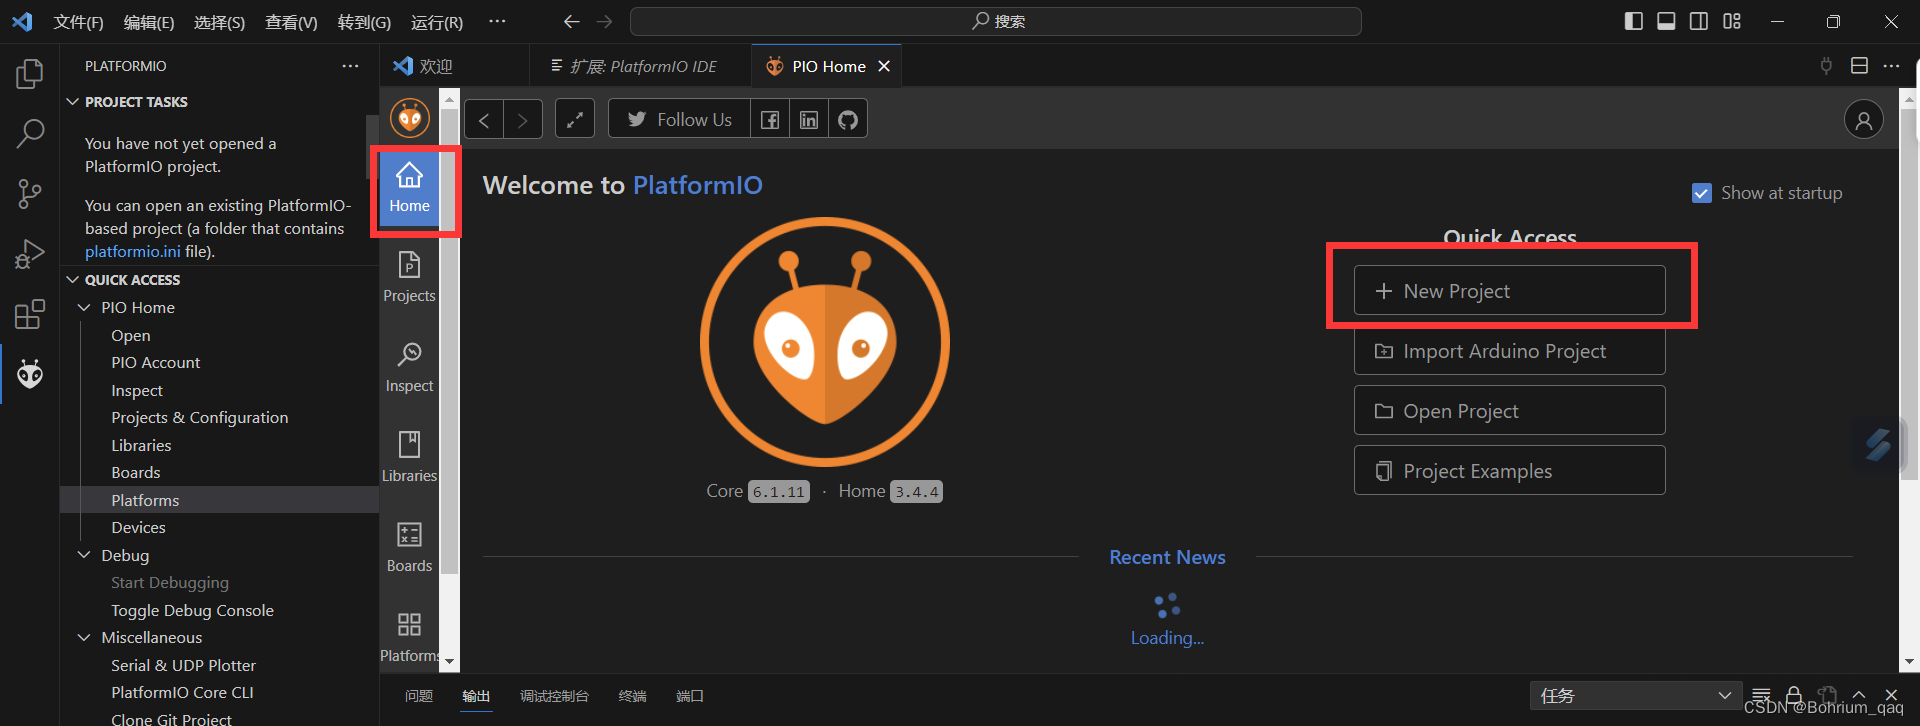Toggle the primary side bar layout icon
The width and height of the screenshot is (1920, 726).
click(1634, 21)
